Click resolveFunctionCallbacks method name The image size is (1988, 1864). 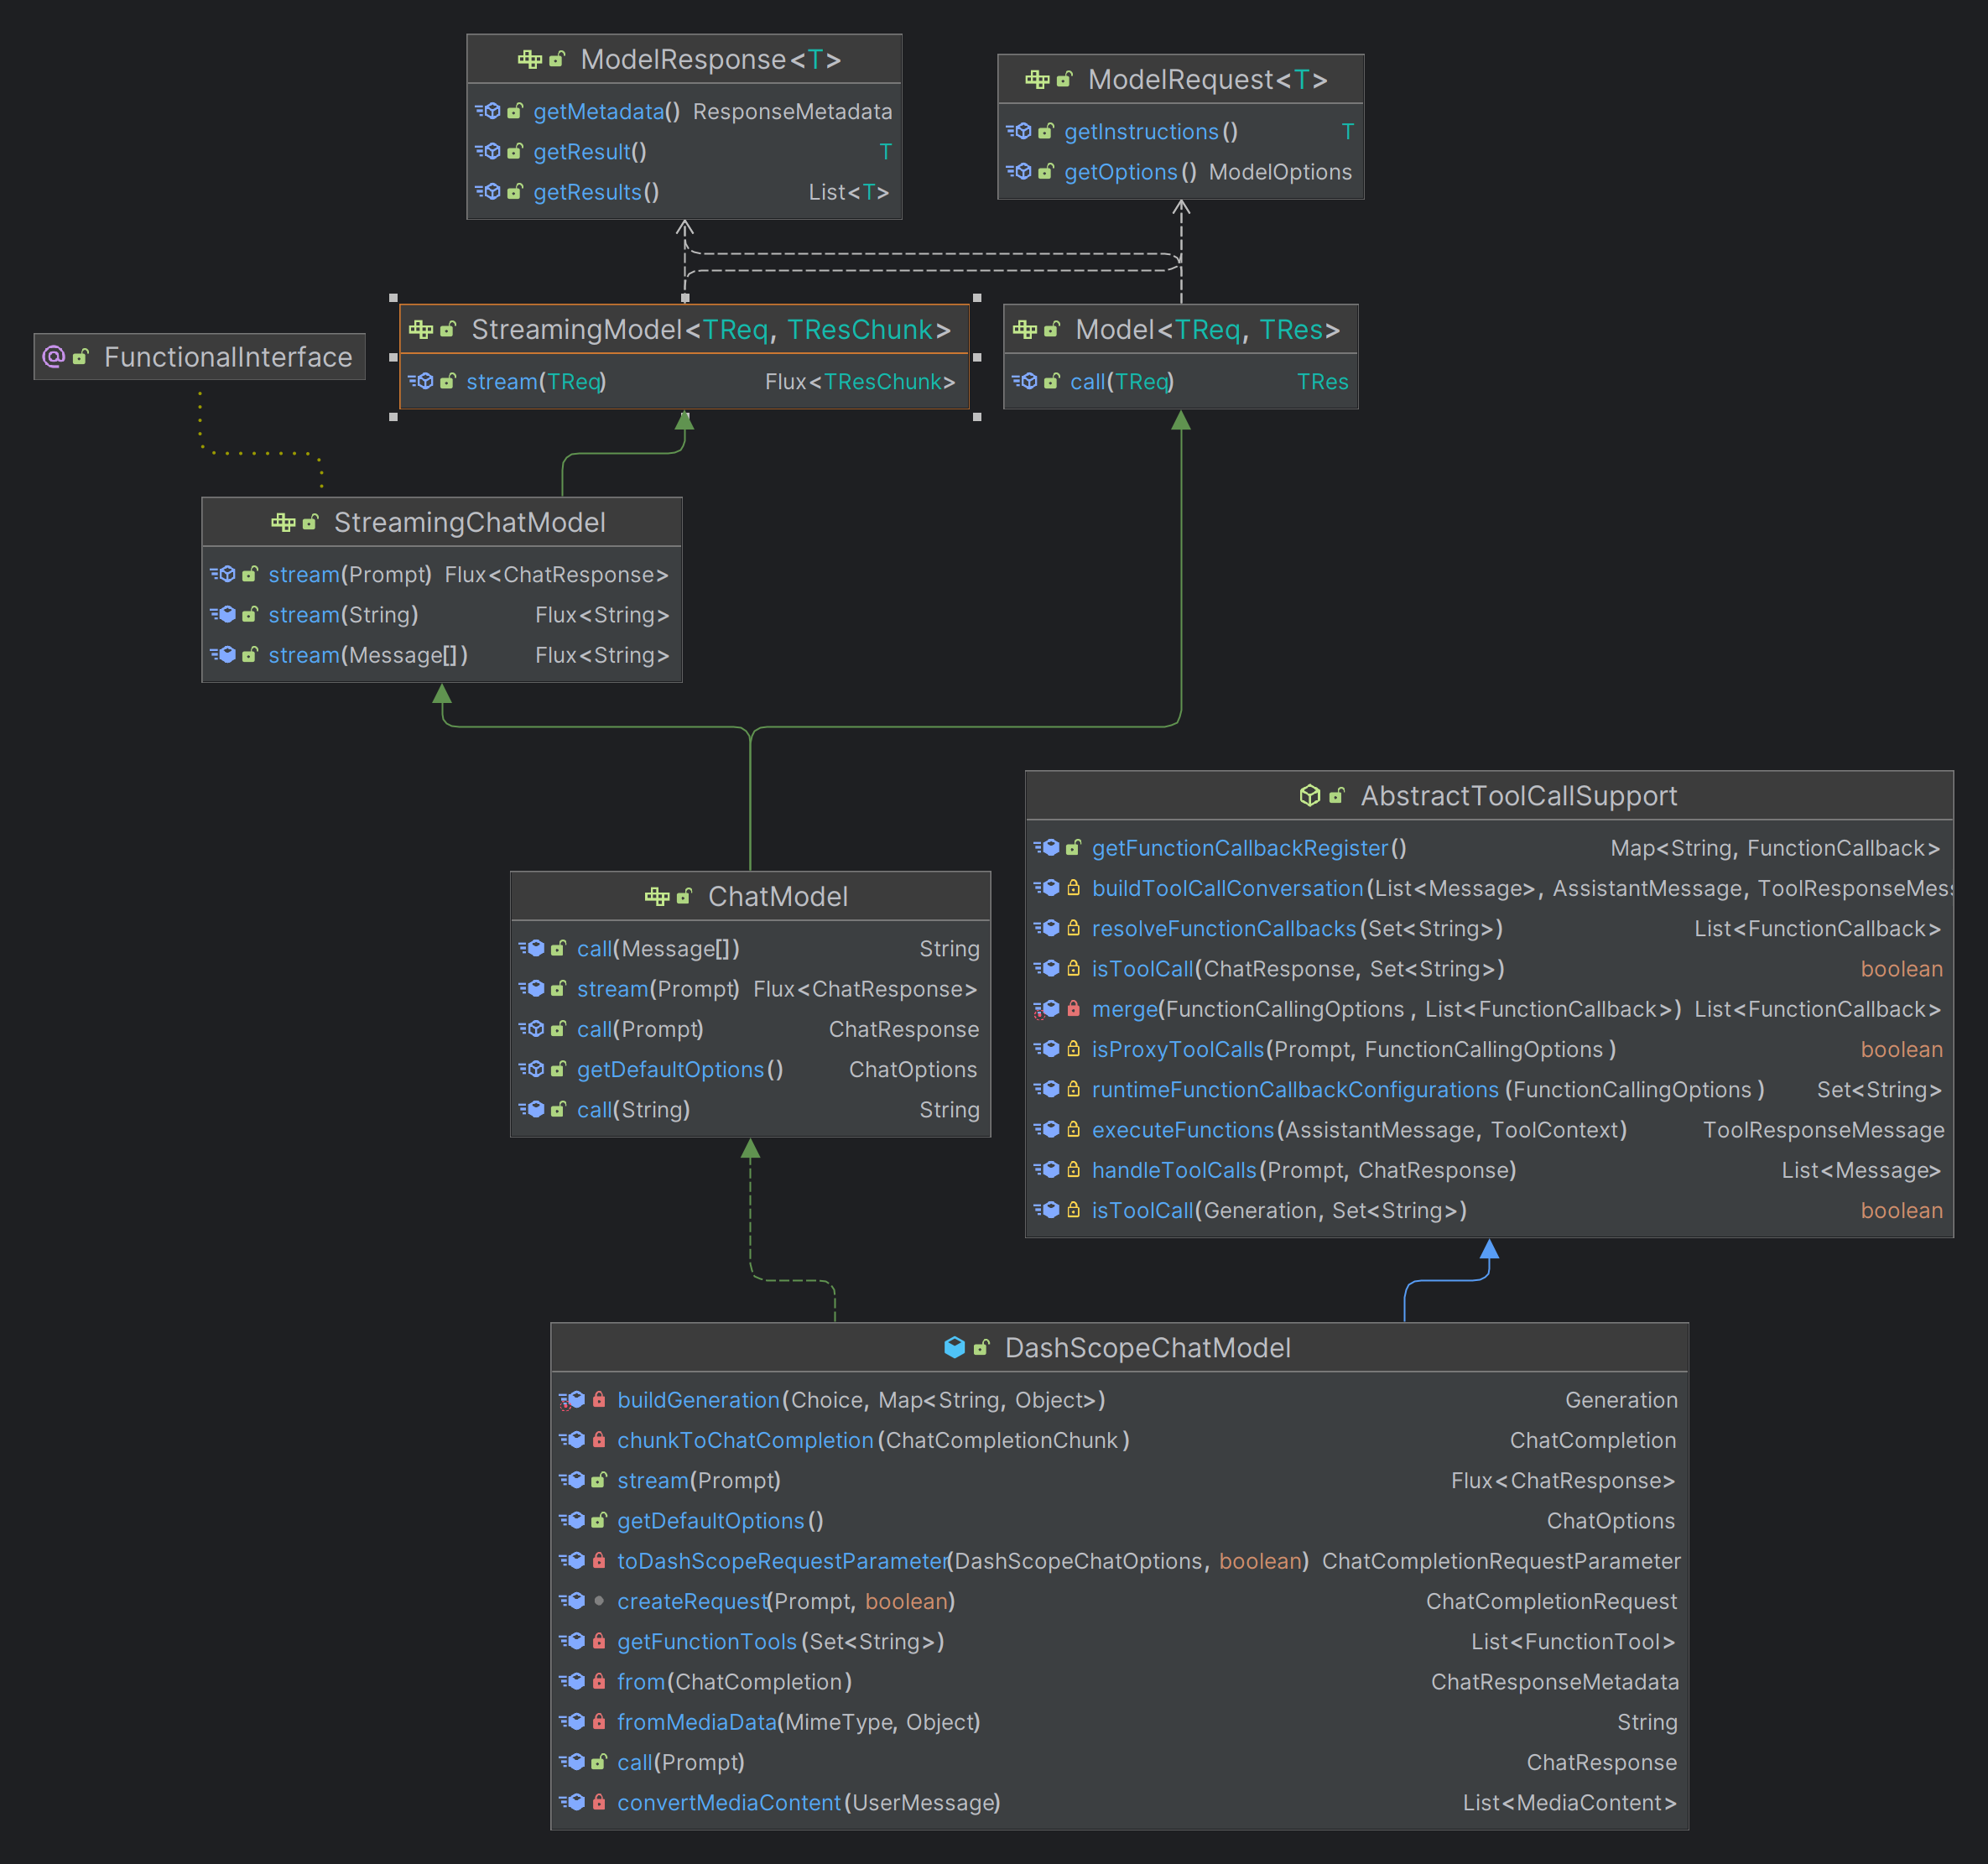1224,929
